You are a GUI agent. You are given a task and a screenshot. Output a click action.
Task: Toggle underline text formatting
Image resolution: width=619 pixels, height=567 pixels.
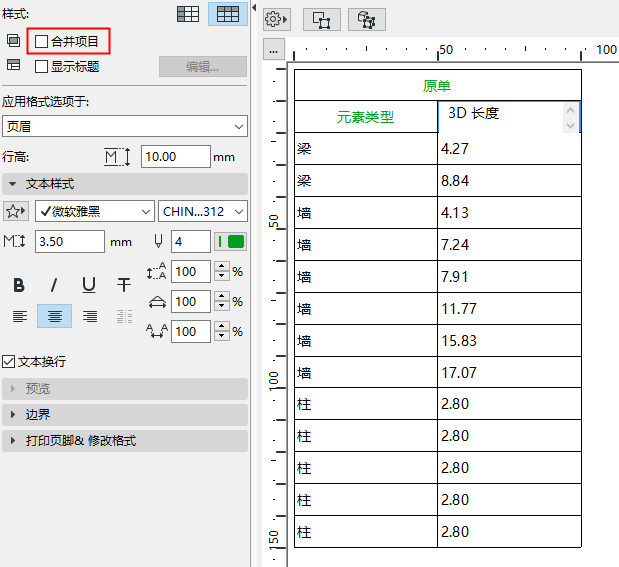[x=89, y=285]
